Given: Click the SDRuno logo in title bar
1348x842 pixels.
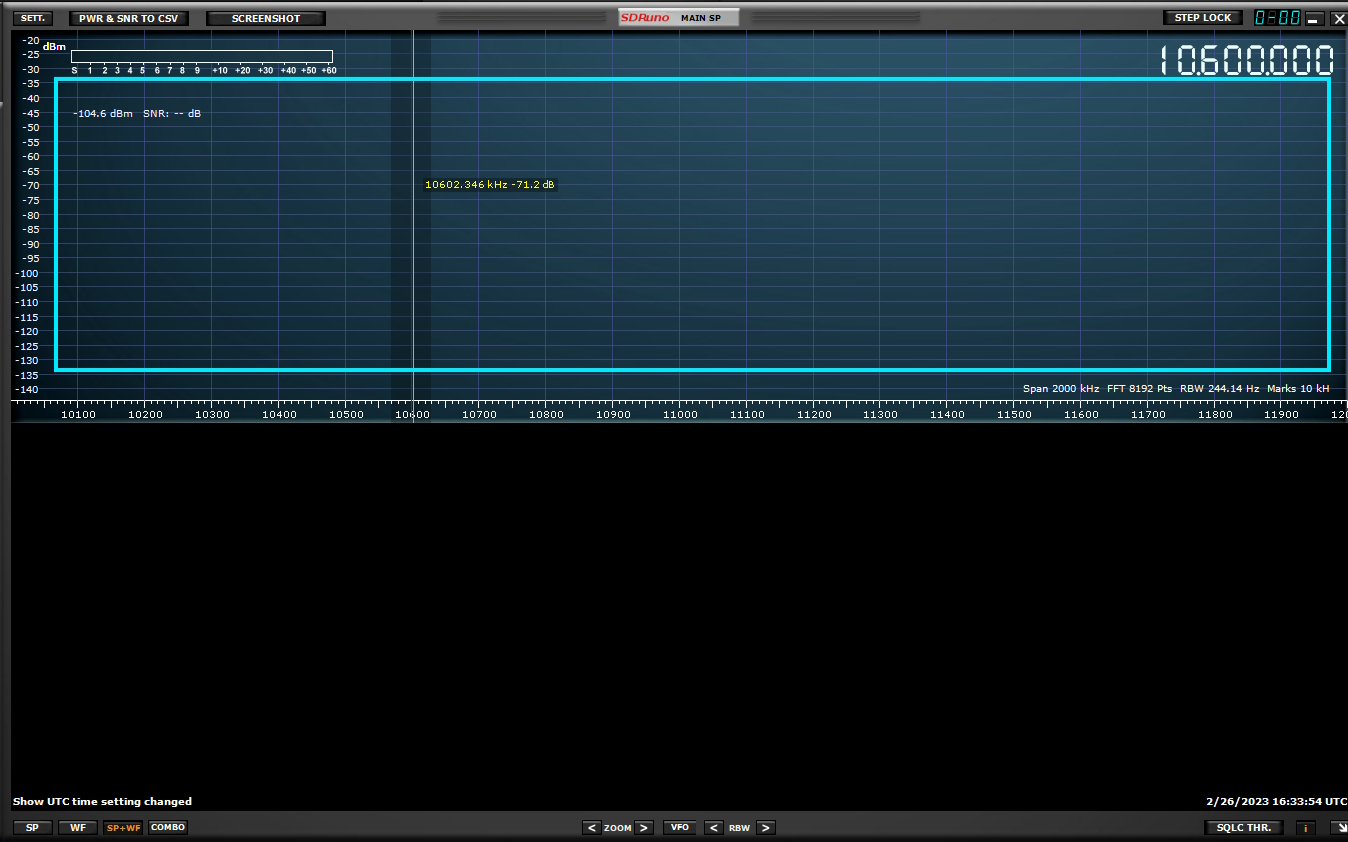Looking at the screenshot, I should [645, 18].
